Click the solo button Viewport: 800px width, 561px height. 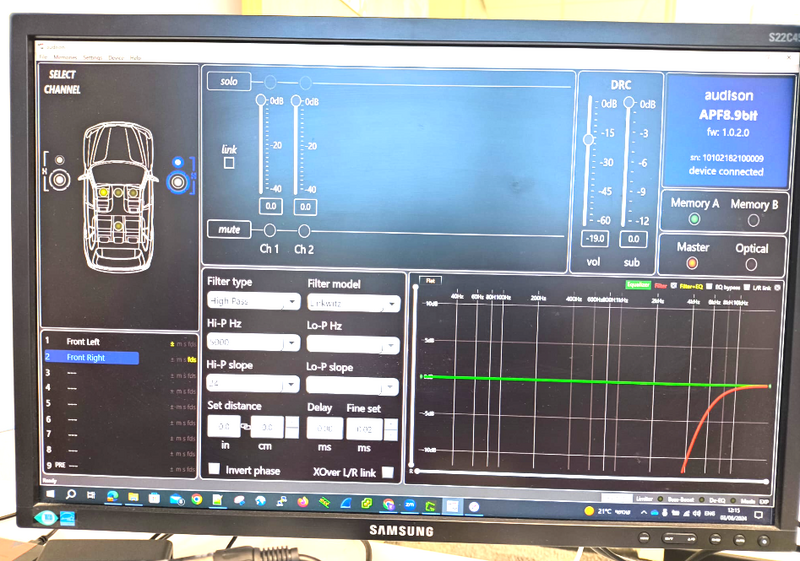(x=229, y=81)
